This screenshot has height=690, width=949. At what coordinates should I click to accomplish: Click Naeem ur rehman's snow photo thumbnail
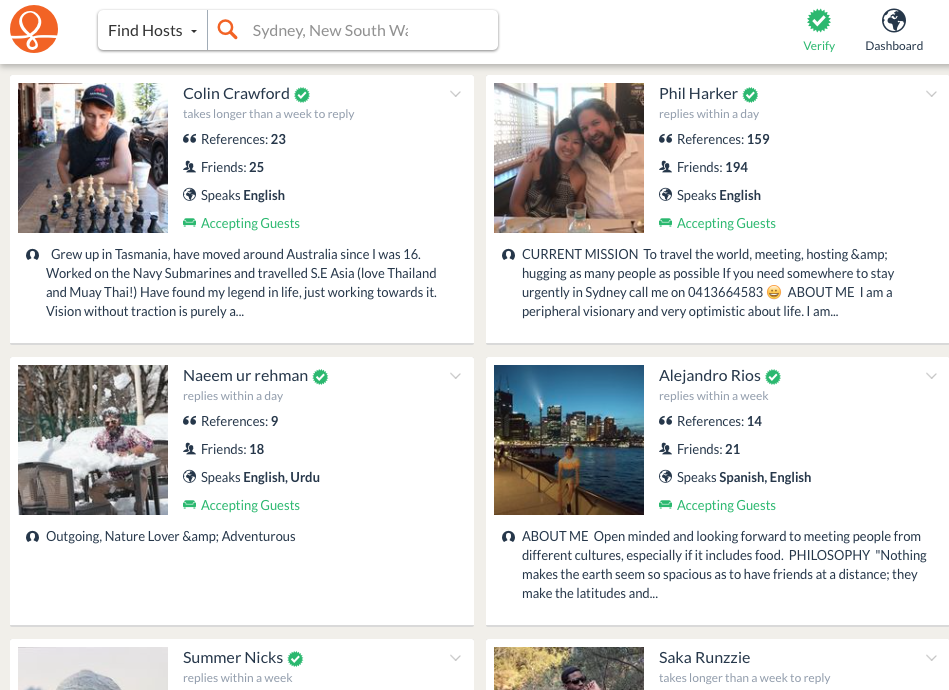93,440
